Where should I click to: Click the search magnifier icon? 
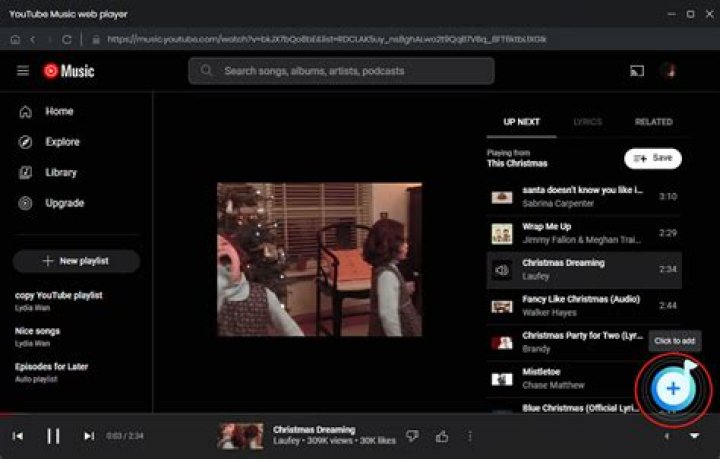coord(207,71)
